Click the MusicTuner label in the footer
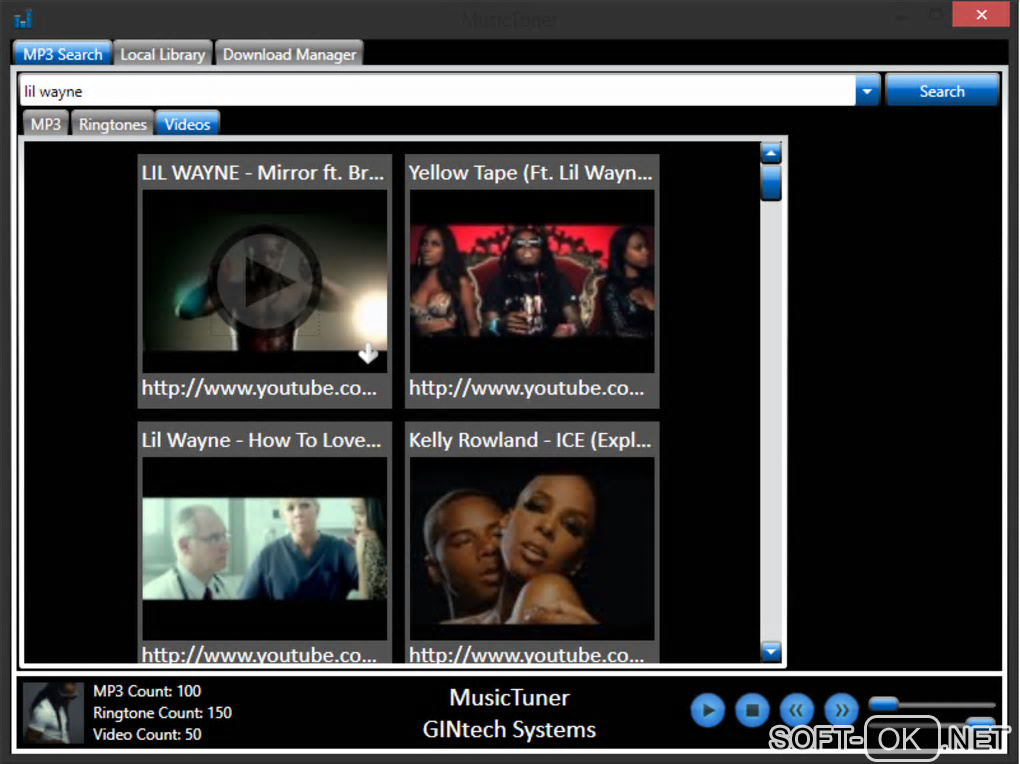The width and height of the screenshot is (1020, 764). [509, 698]
